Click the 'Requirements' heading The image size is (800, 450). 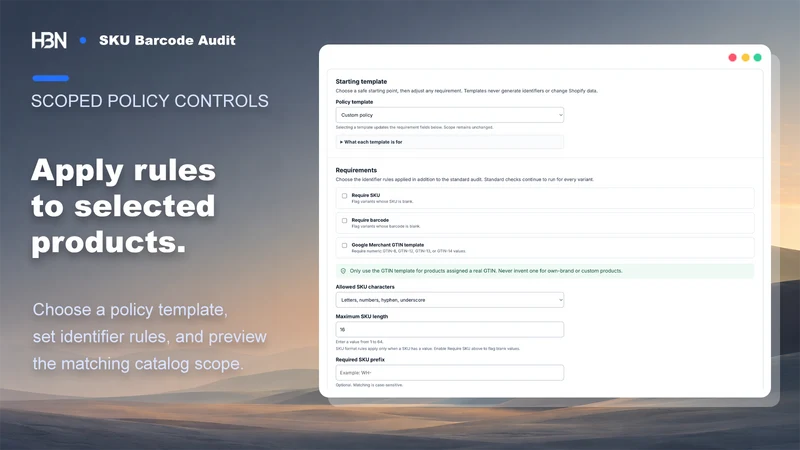tap(356, 170)
